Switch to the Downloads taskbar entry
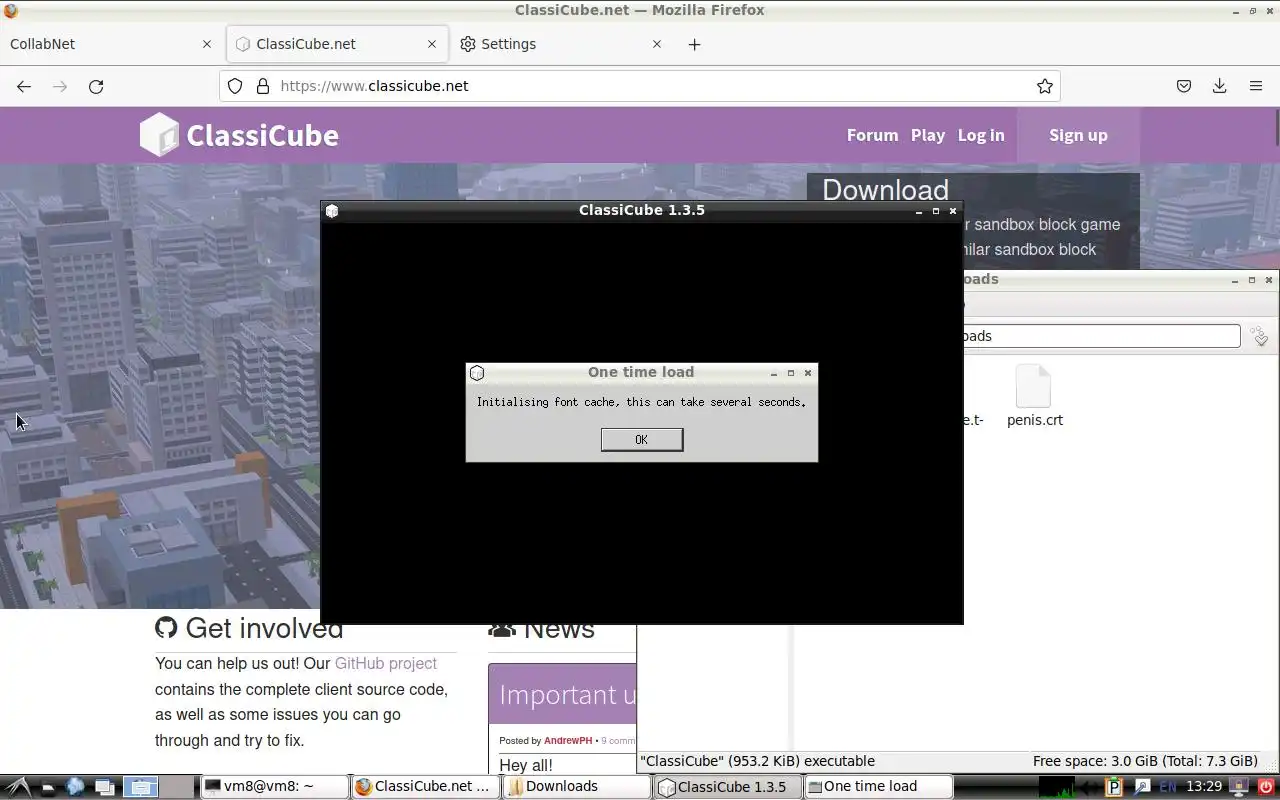This screenshot has height=800, width=1280. [577, 787]
